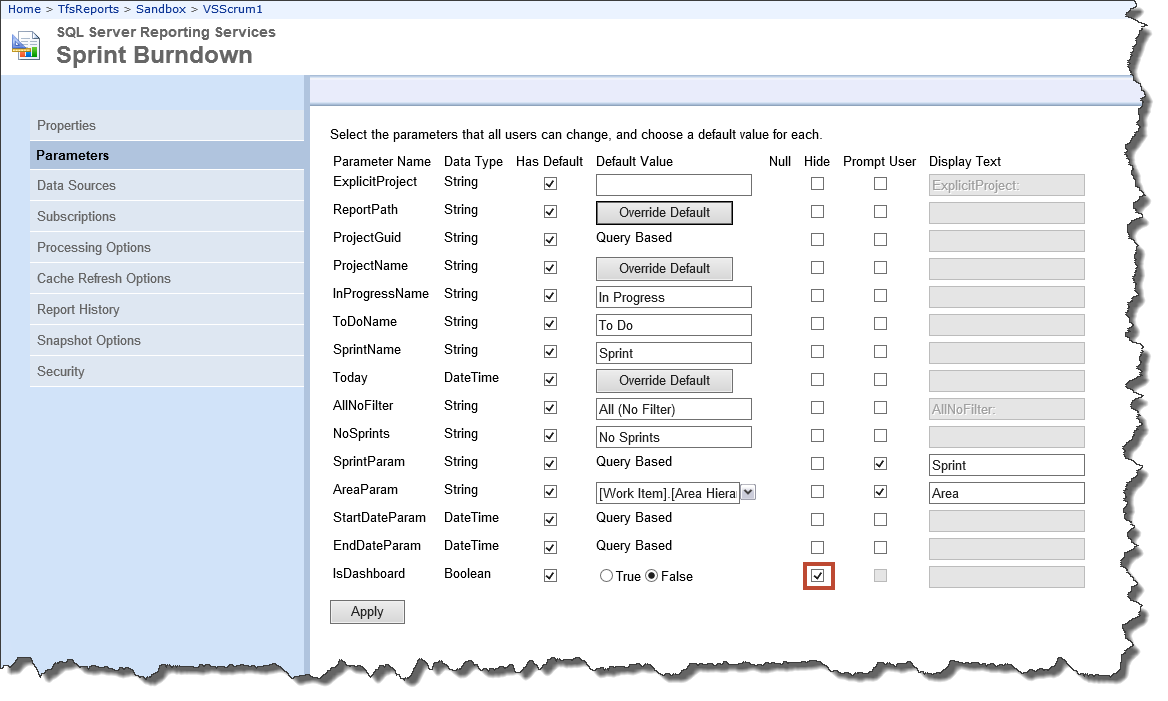Uncheck the Hide checkbox for IsDashboard
Image resolution: width=1168 pixels, height=701 pixels.
pos(818,577)
